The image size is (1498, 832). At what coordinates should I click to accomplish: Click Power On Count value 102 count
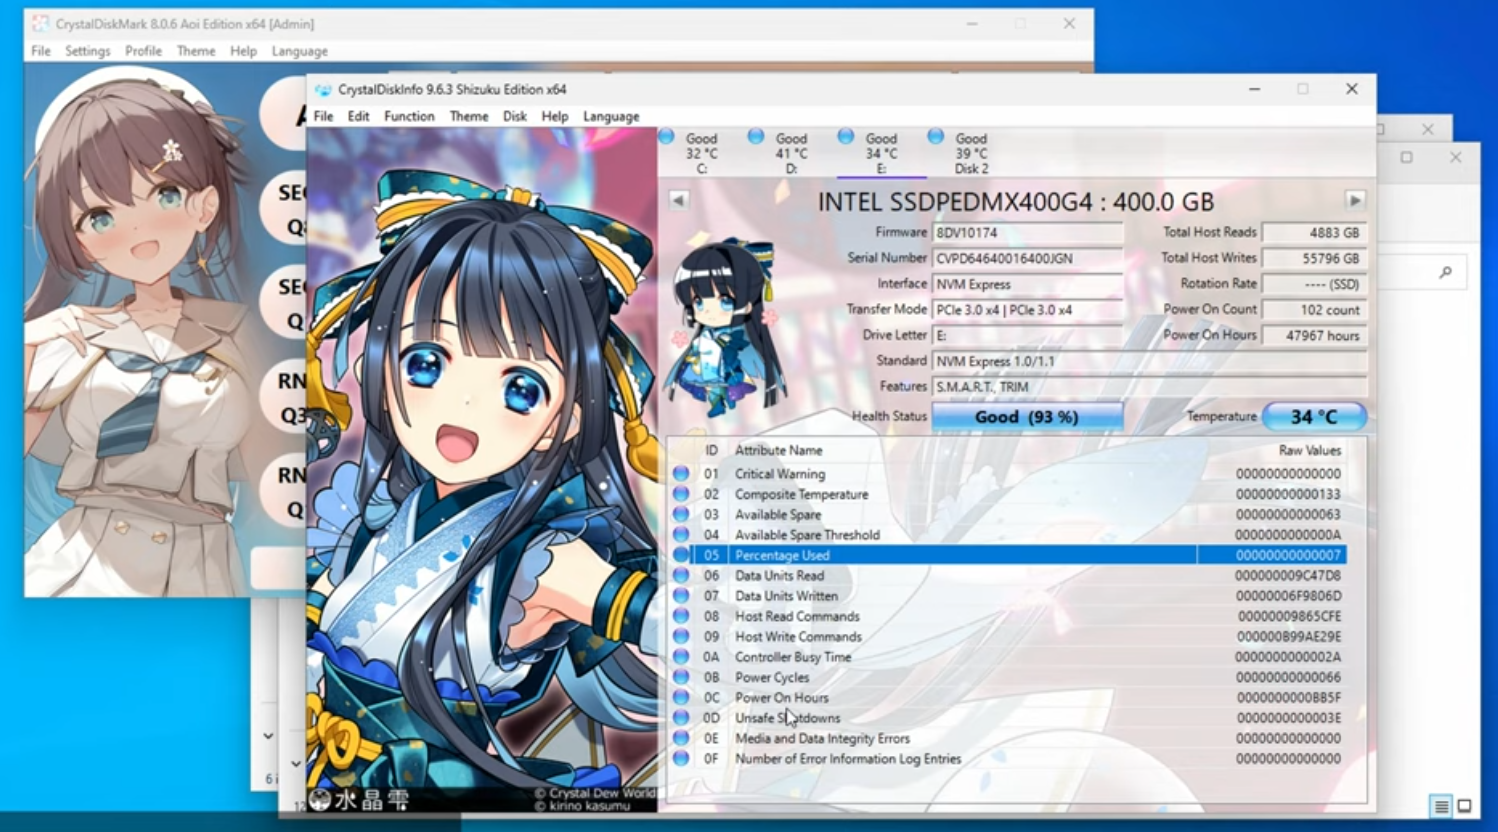click(x=1314, y=310)
